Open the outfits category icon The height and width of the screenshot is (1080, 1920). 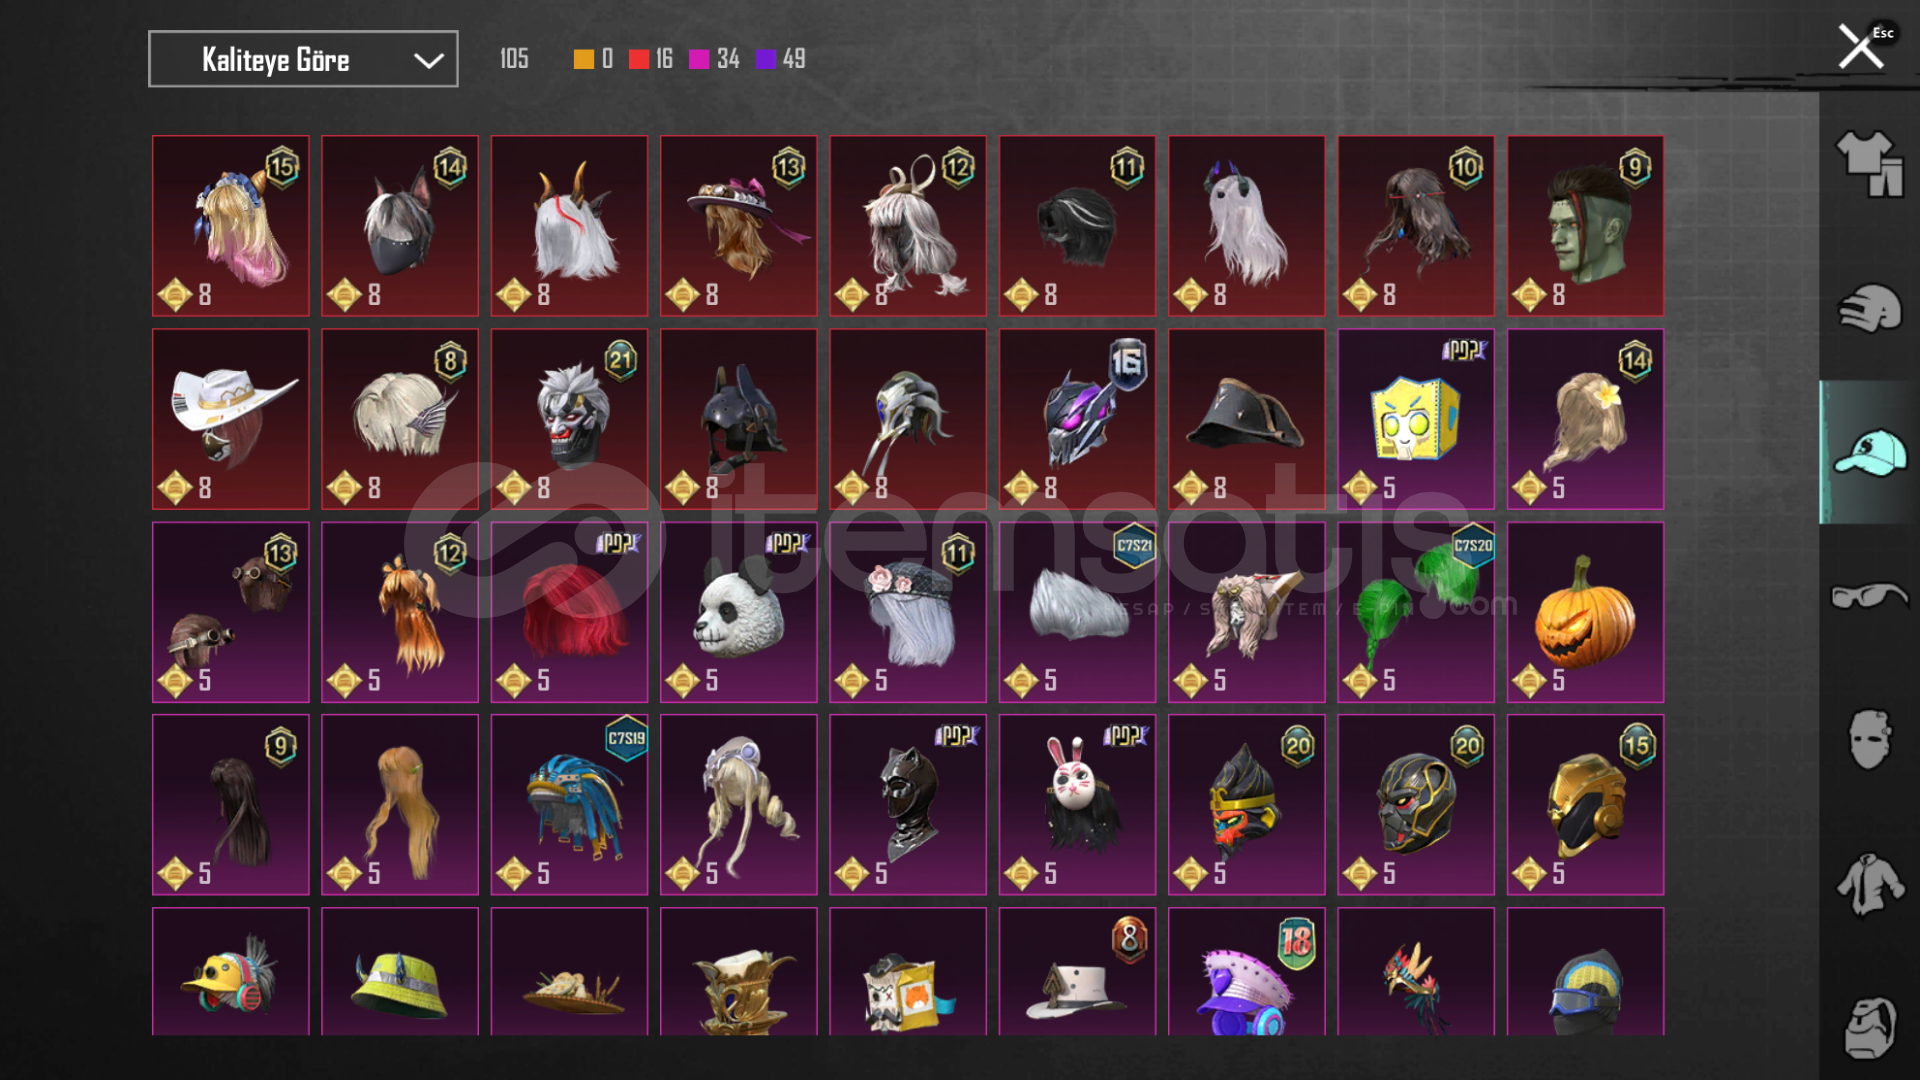coord(1869,165)
